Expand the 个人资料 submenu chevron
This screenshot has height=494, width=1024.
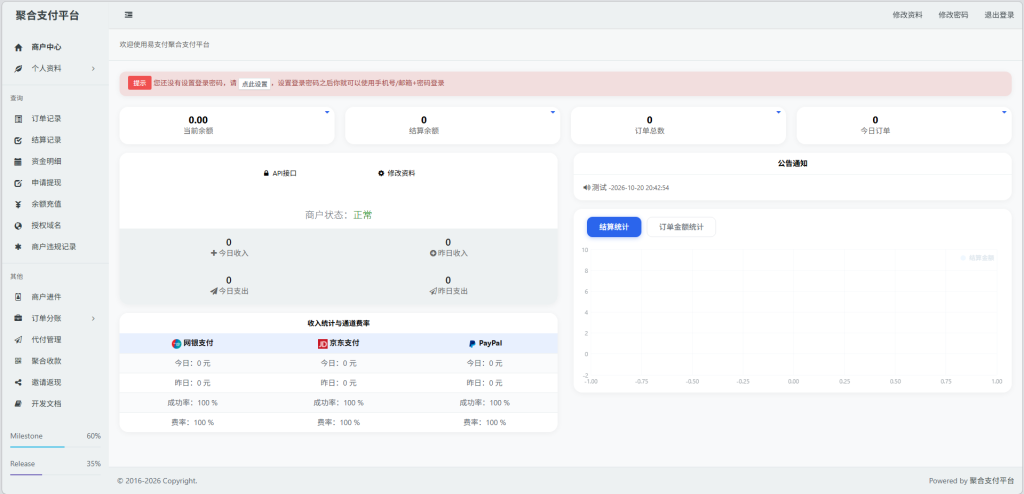[93, 69]
